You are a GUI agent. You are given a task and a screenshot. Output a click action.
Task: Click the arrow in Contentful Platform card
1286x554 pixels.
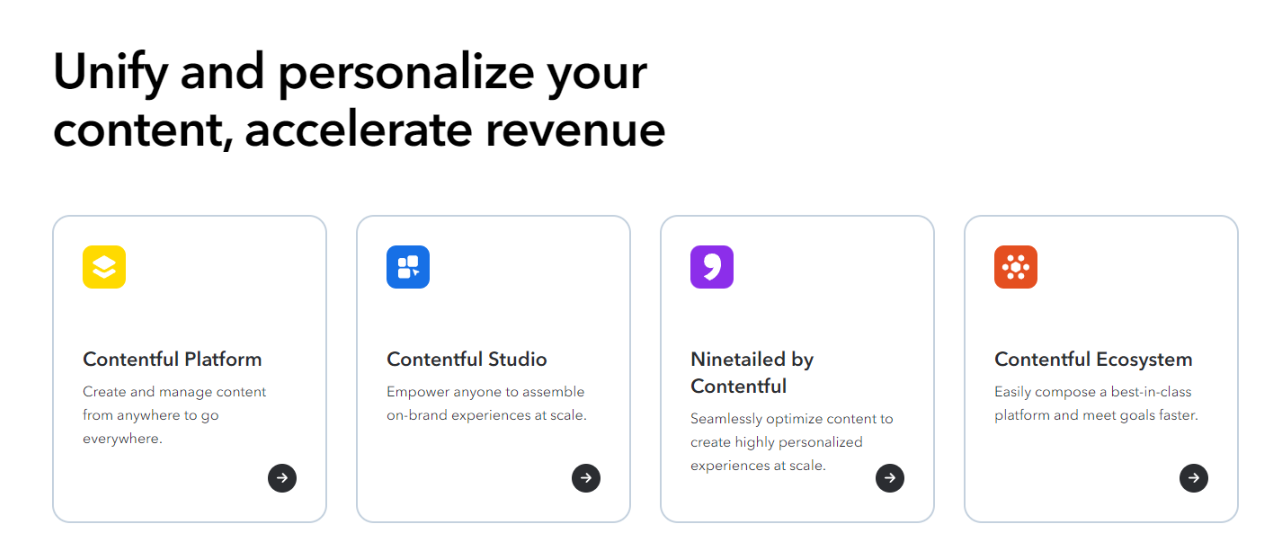coord(282,478)
